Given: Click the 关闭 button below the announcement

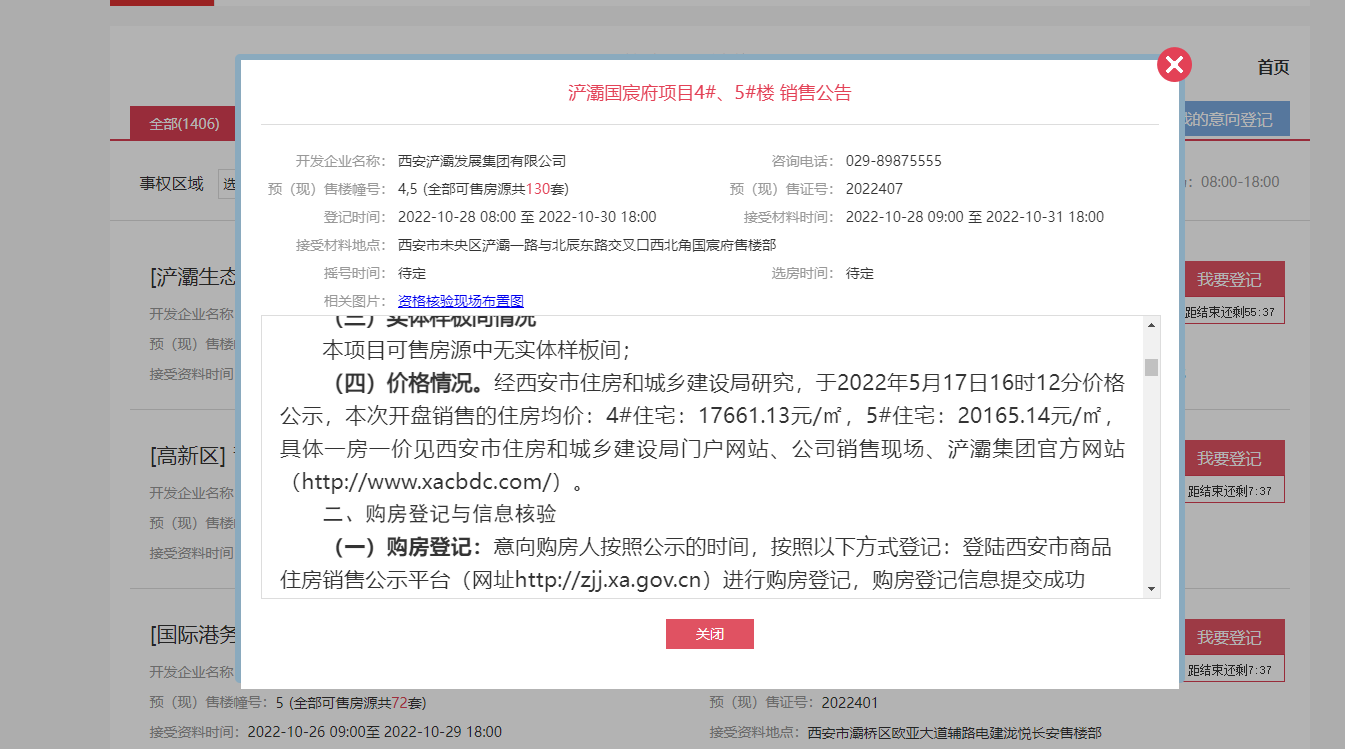Looking at the screenshot, I should [x=709, y=634].
